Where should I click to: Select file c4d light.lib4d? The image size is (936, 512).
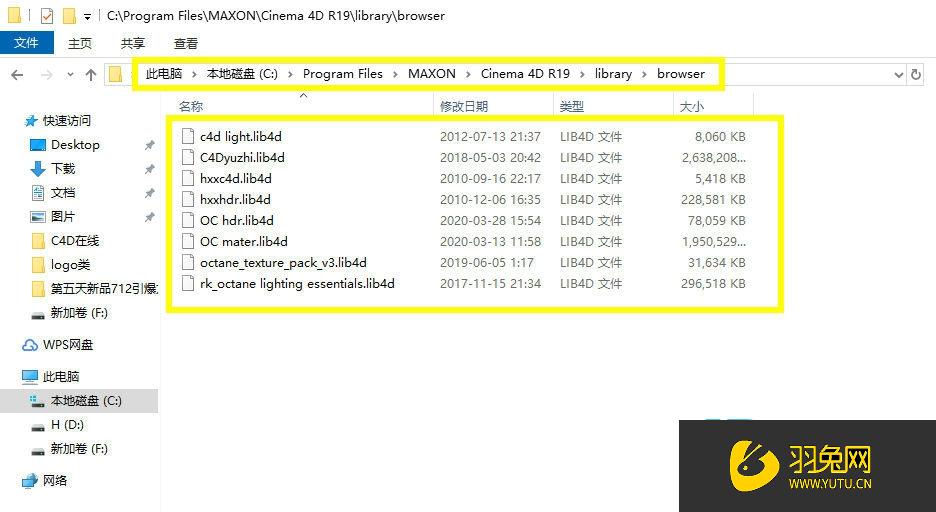[241, 137]
